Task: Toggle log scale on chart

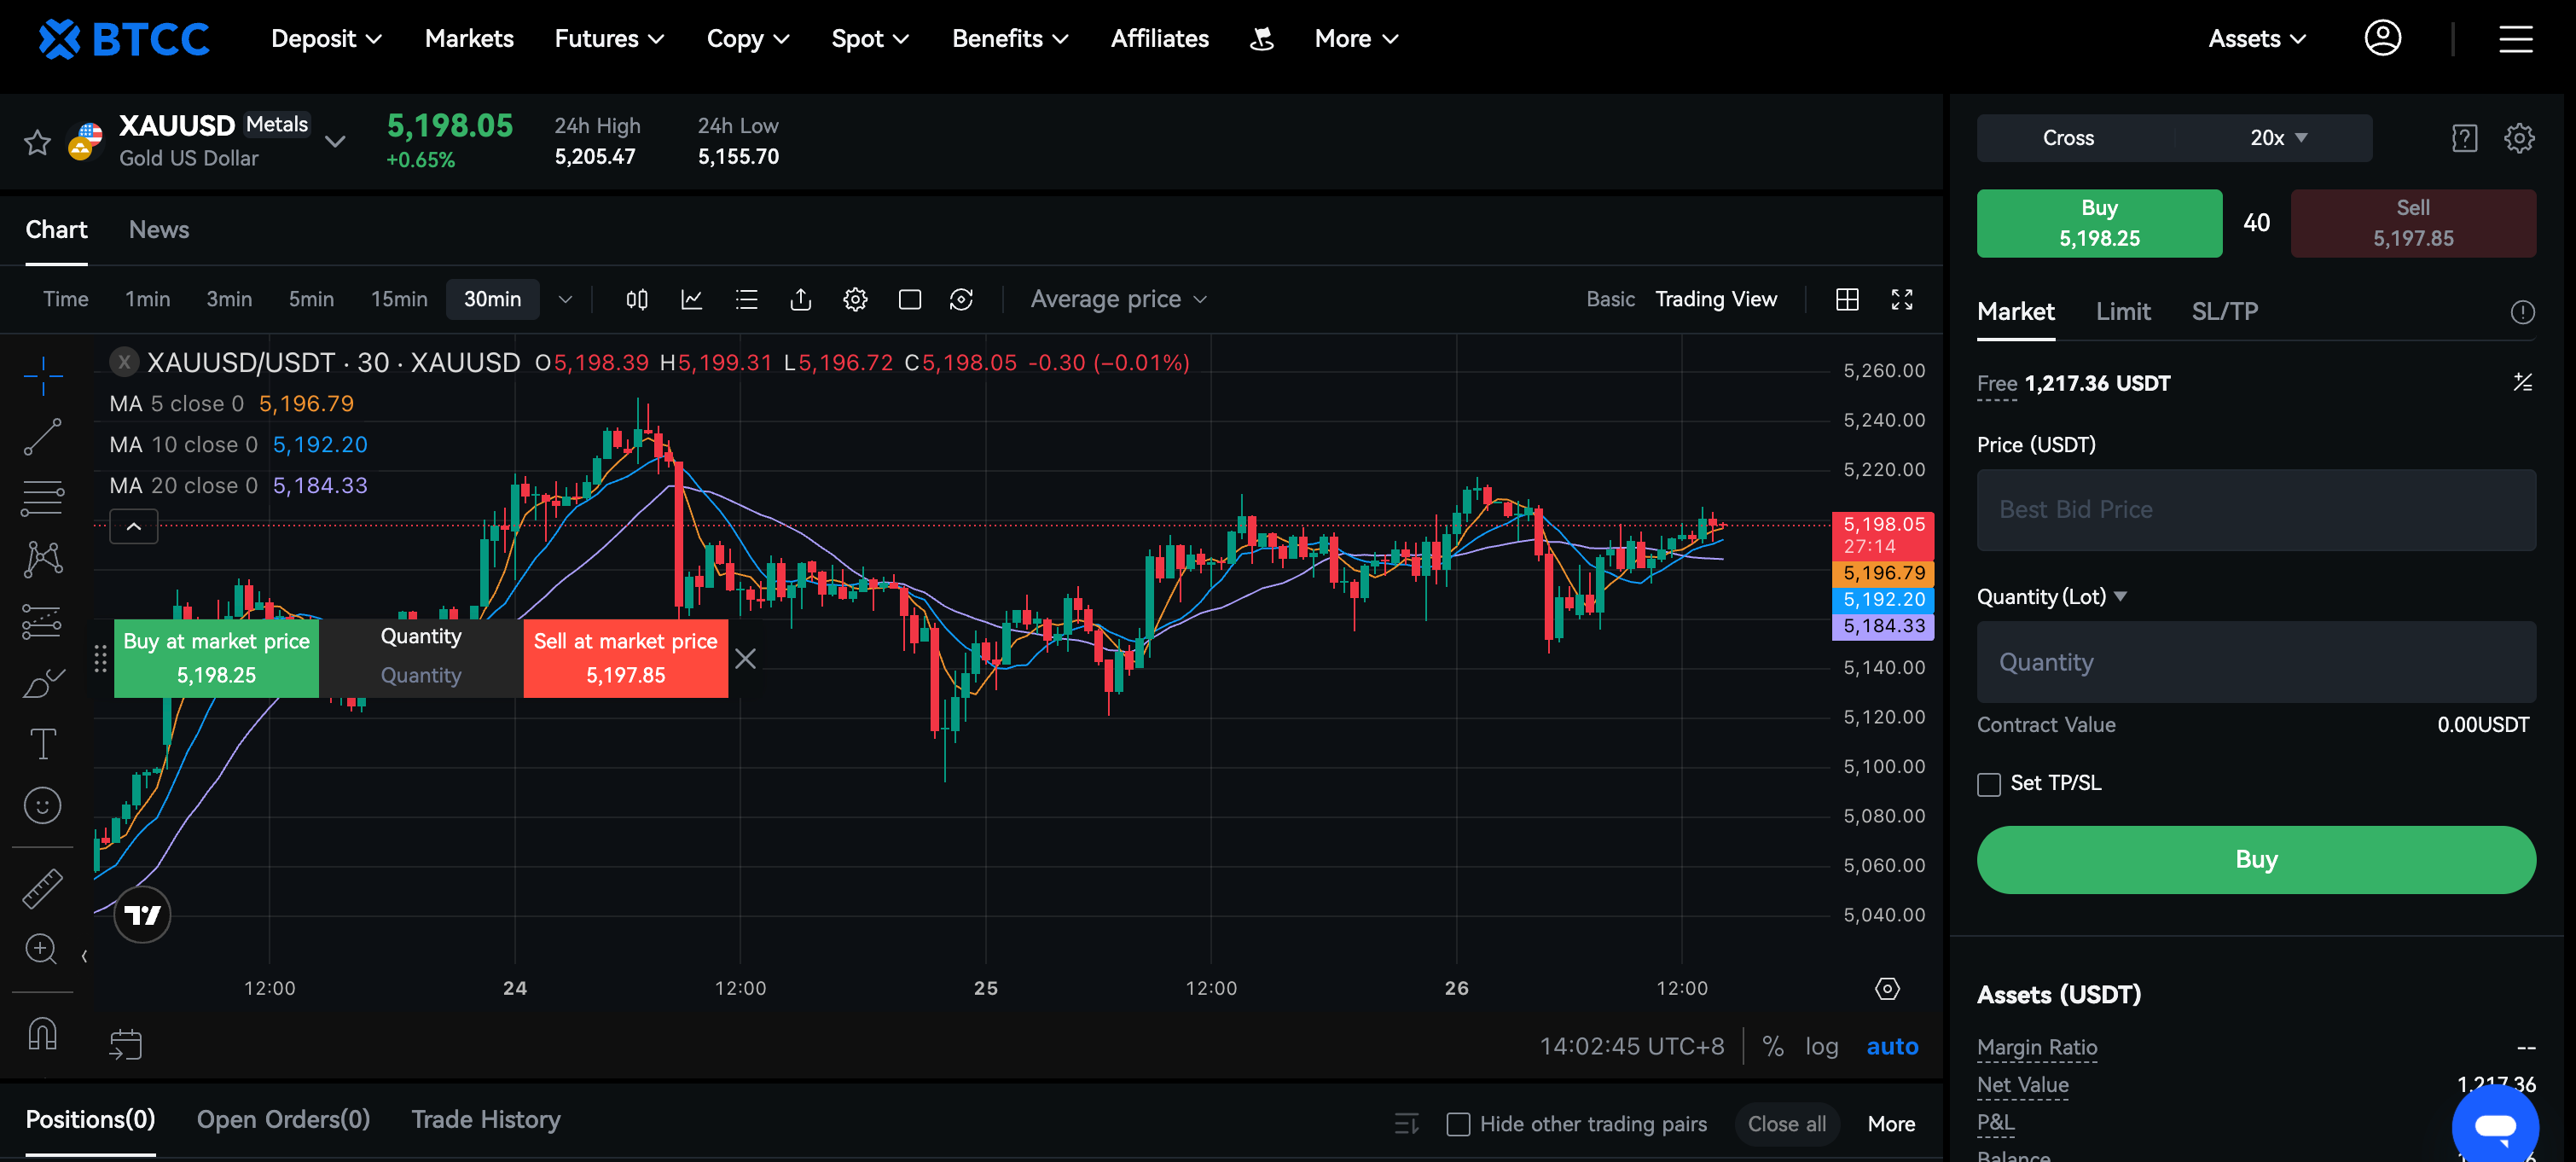Action: coord(1821,1046)
